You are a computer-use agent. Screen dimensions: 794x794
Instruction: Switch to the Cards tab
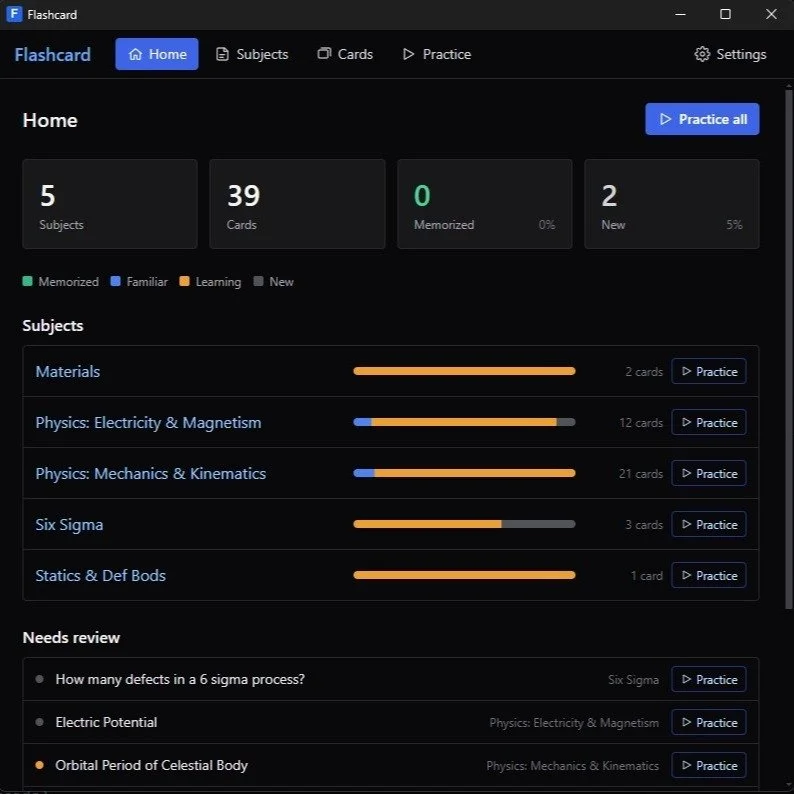pos(345,54)
